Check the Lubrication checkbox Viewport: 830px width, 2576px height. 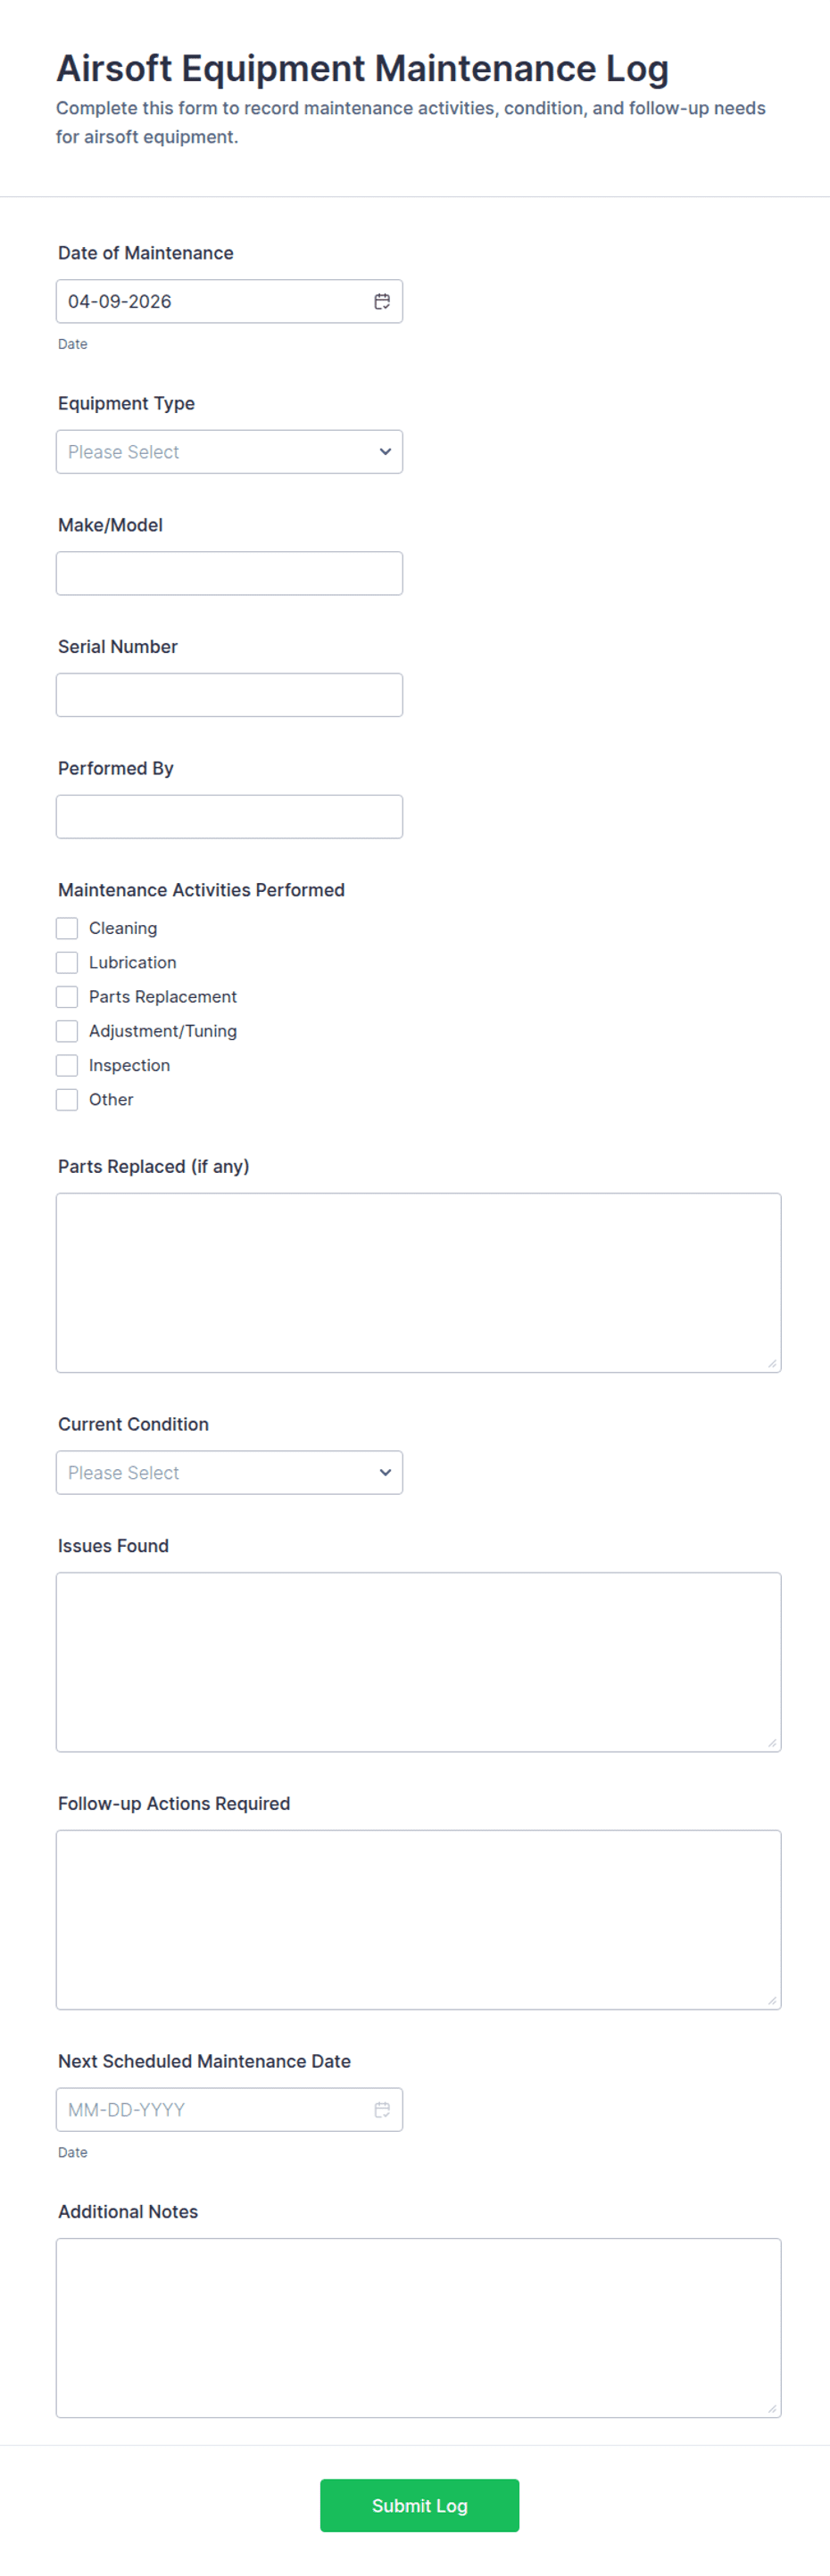tap(67, 962)
